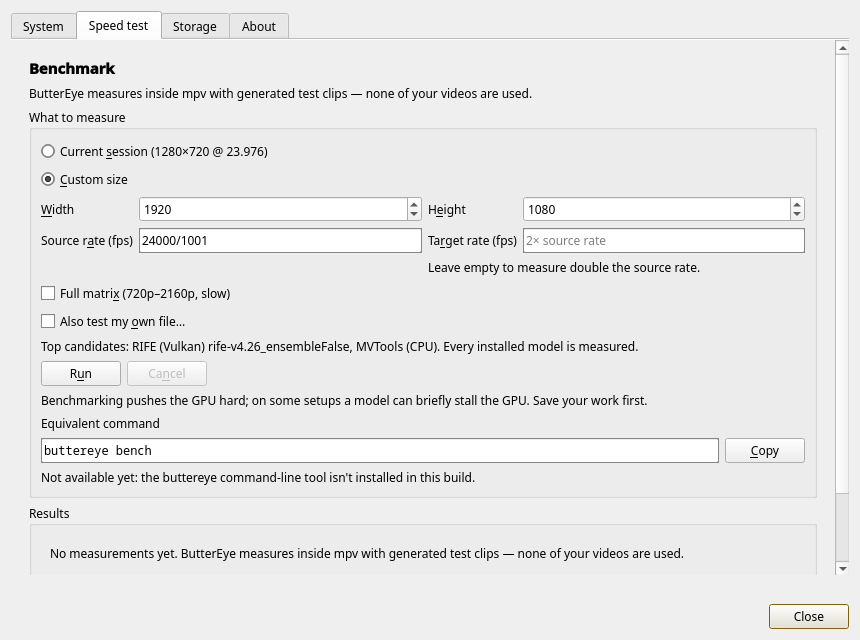This screenshot has width=860, height=640.
Task: Click the Benchmark heading
Action: (72, 69)
